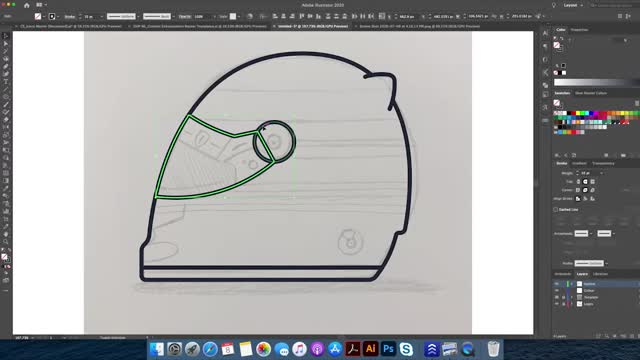
Task: Enable the Dashed Line checkbox
Action: coord(556,209)
